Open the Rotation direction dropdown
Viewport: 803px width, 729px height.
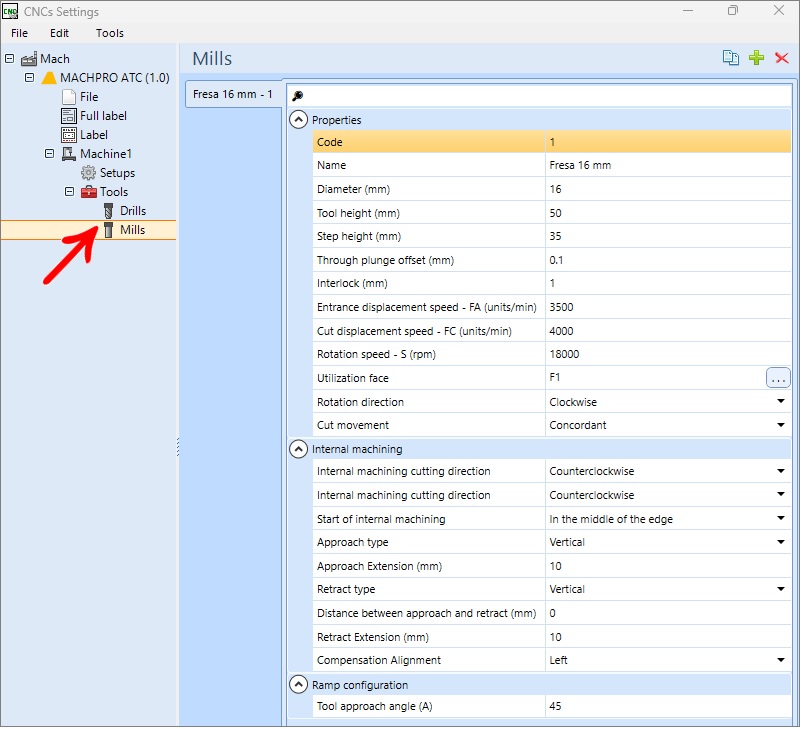(780, 401)
